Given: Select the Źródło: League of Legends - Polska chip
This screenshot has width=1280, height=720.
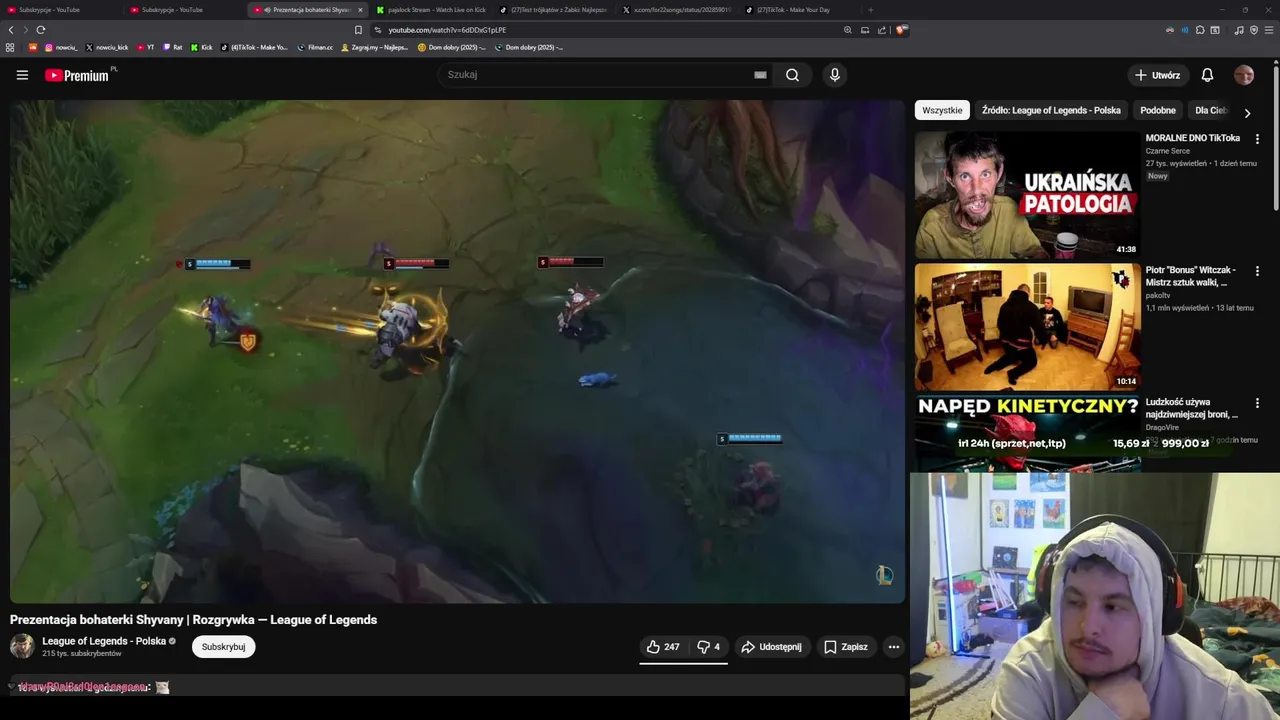Looking at the screenshot, I should (1051, 110).
